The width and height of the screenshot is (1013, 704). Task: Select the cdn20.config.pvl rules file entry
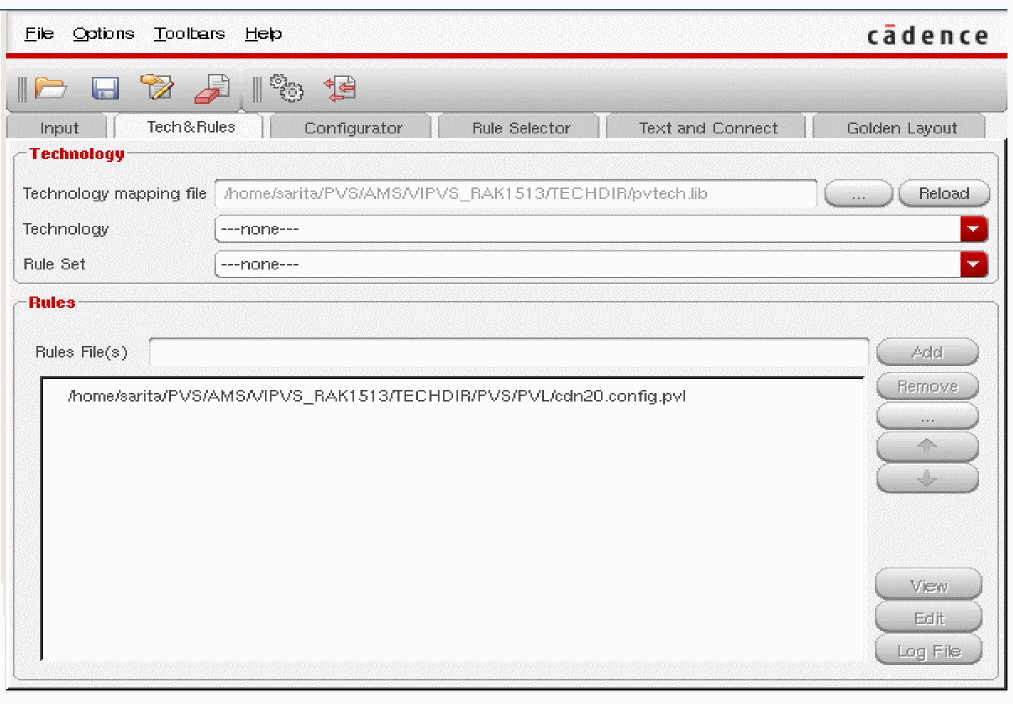click(x=376, y=396)
